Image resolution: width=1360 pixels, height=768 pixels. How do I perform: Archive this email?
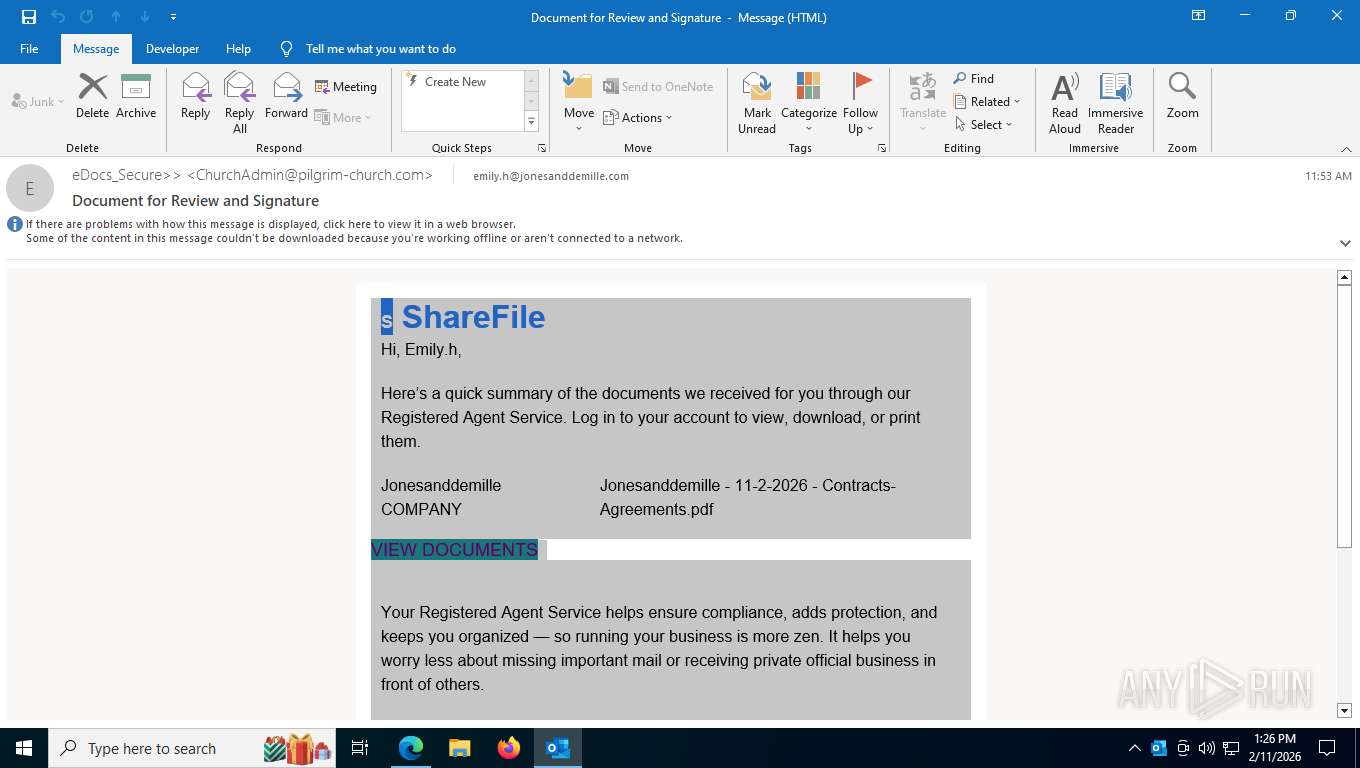[136, 96]
